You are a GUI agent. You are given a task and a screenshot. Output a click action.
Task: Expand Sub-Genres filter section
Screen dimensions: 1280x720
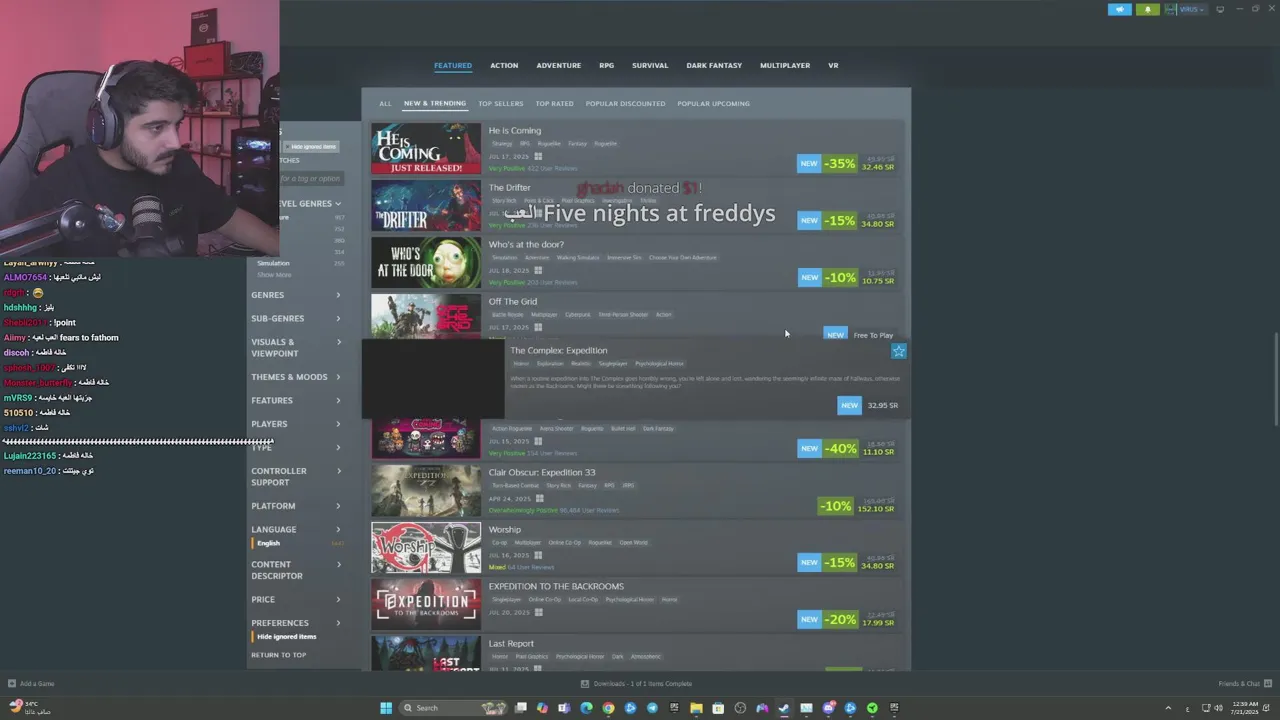[x=296, y=319]
